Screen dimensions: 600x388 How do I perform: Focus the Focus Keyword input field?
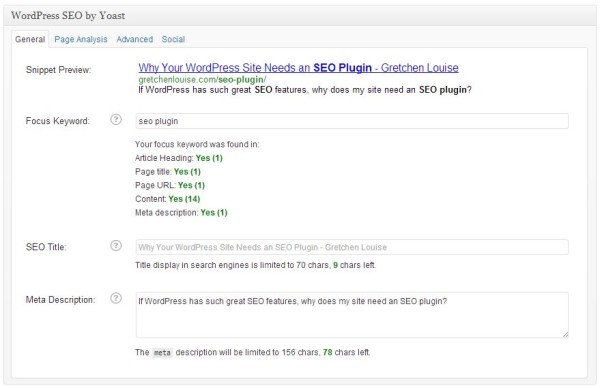click(x=352, y=121)
